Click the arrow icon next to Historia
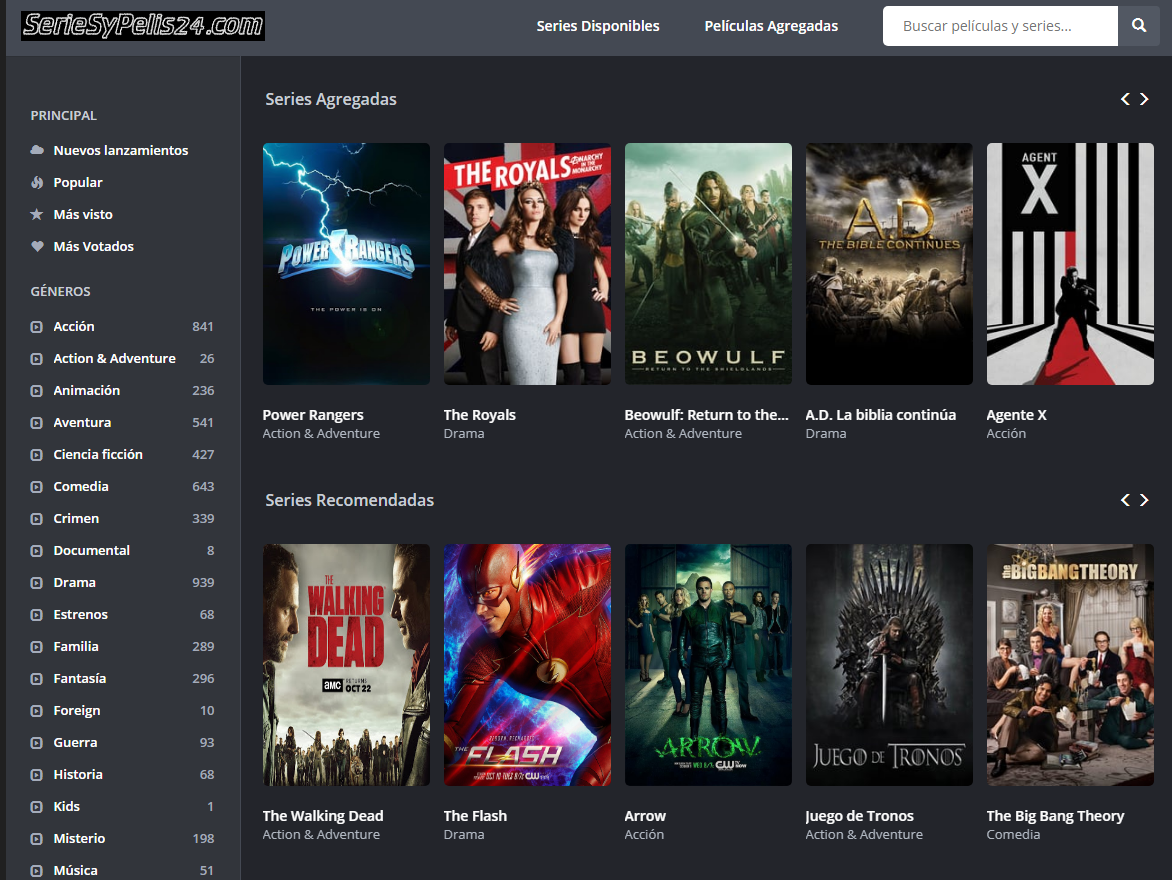Image resolution: width=1172 pixels, height=880 pixels. (37, 775)
